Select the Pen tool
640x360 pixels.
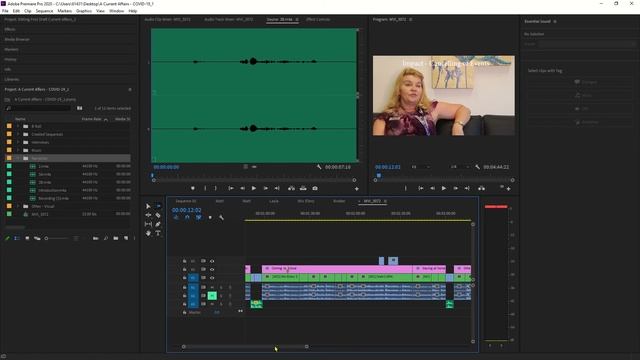pos(158,224)
